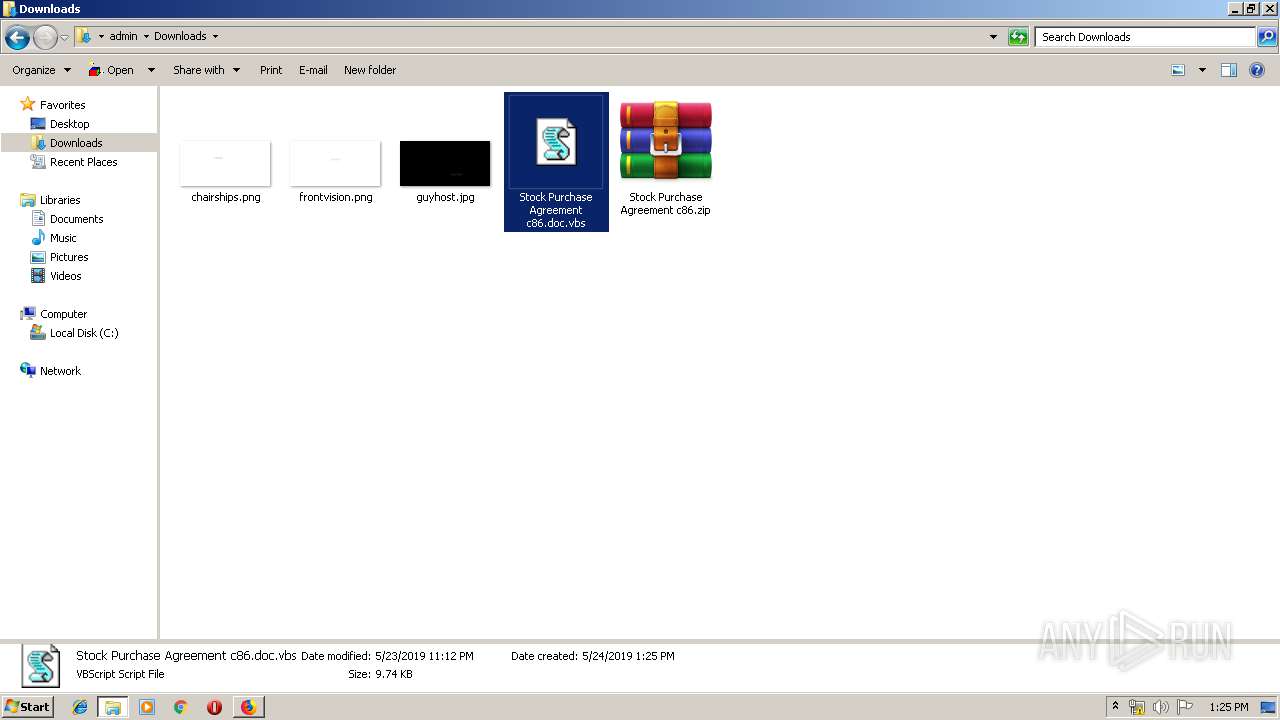Show hidden system tray icons

[x=1116, y=707]
